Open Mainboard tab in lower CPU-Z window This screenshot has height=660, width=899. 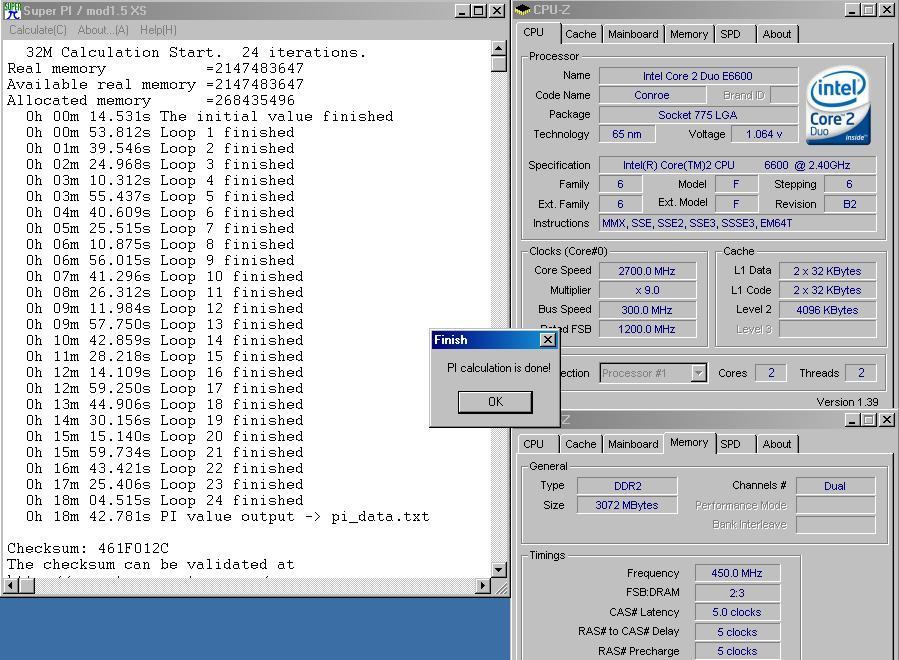point(633,444)
